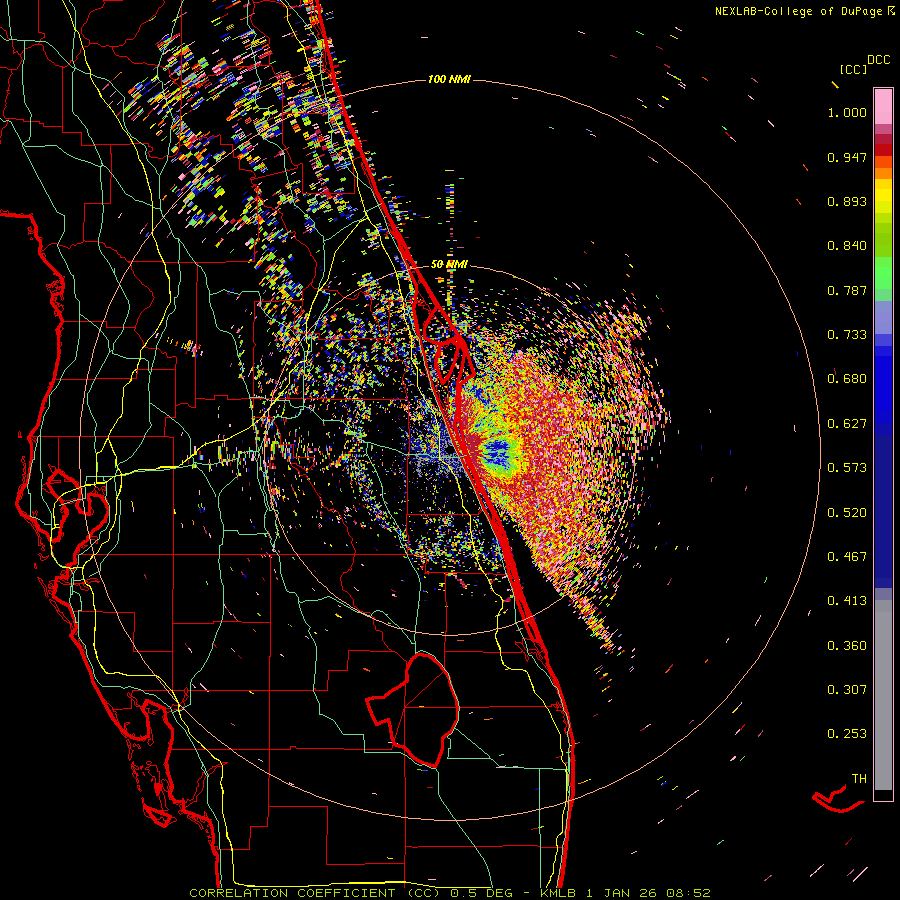The width and height of the screenshot is (900, 900).
Task: Click the bright blue 0.680 color band
Action: click(883, 385)
